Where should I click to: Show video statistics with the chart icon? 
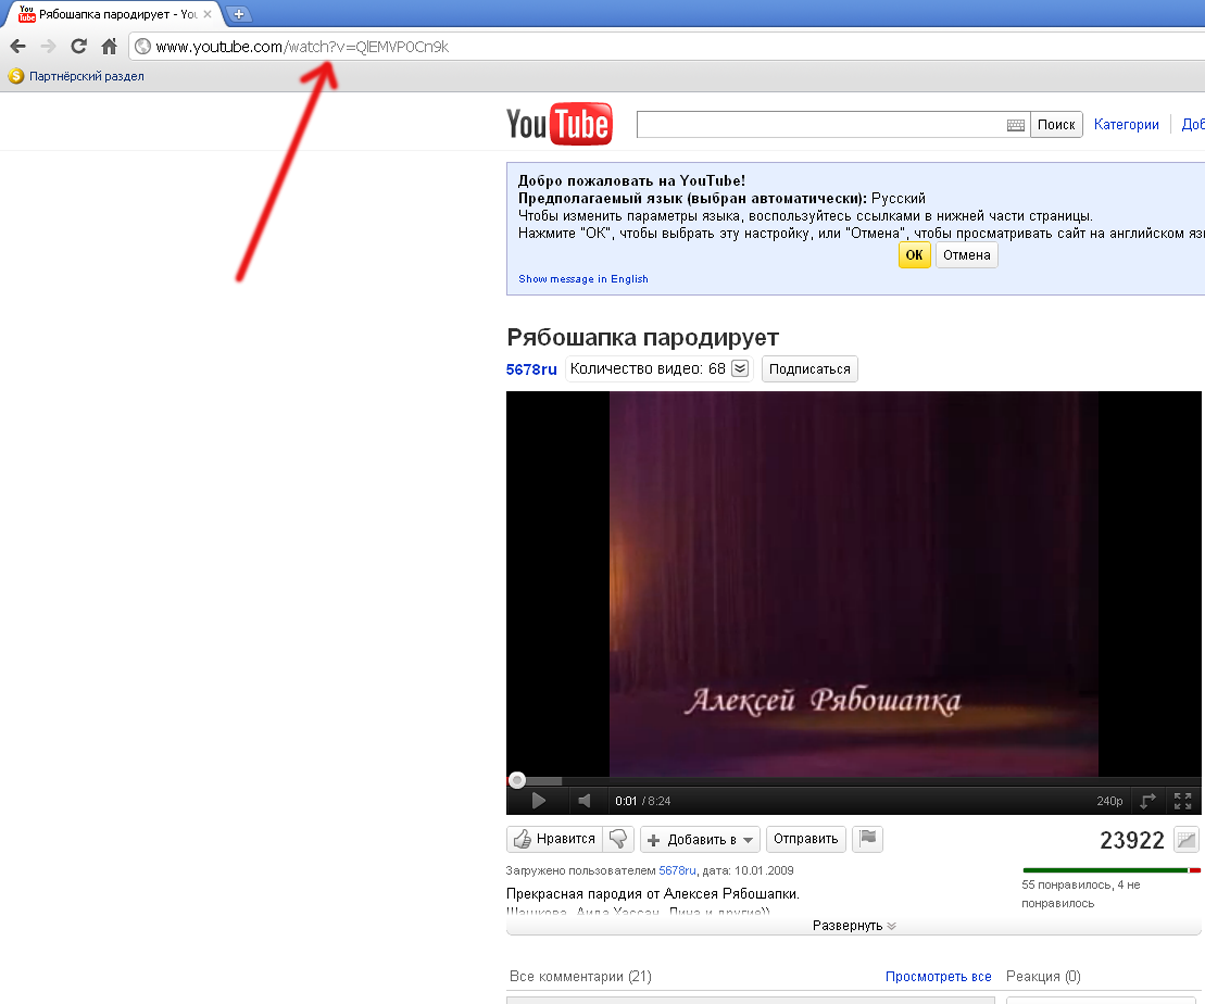(x=1186, y=840)
